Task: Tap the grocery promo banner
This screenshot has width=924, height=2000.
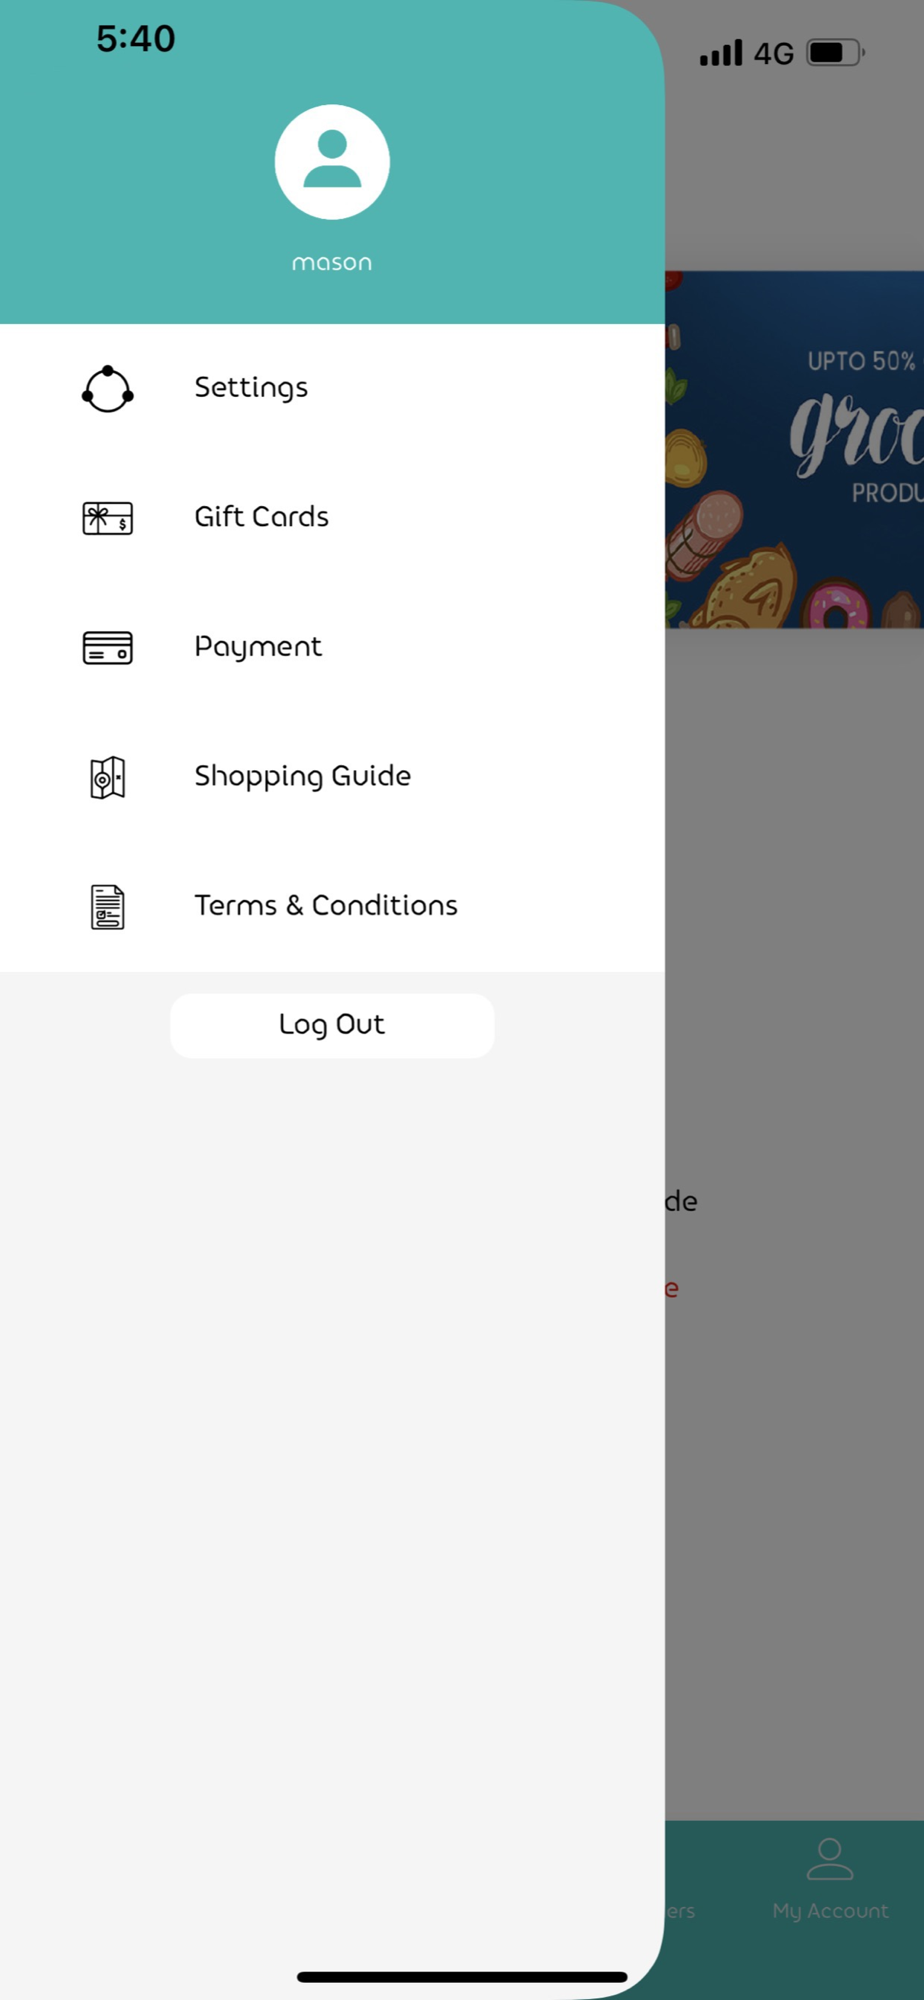Action: point(795,449)
